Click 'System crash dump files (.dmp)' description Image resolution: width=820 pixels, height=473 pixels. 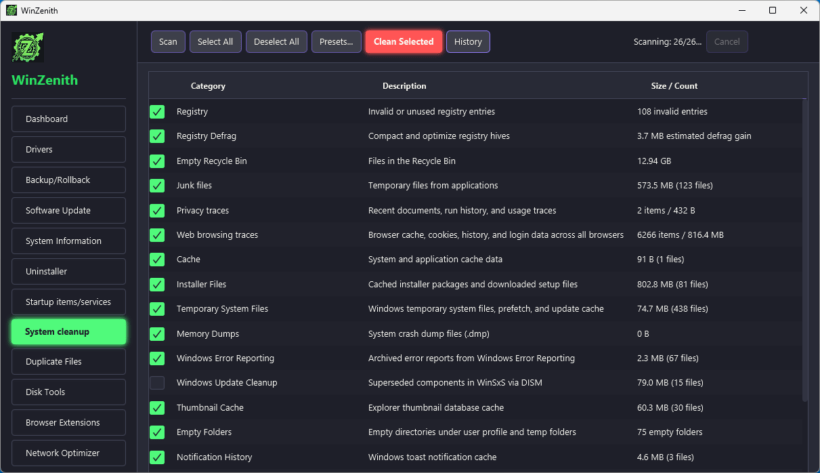(428, 334)
